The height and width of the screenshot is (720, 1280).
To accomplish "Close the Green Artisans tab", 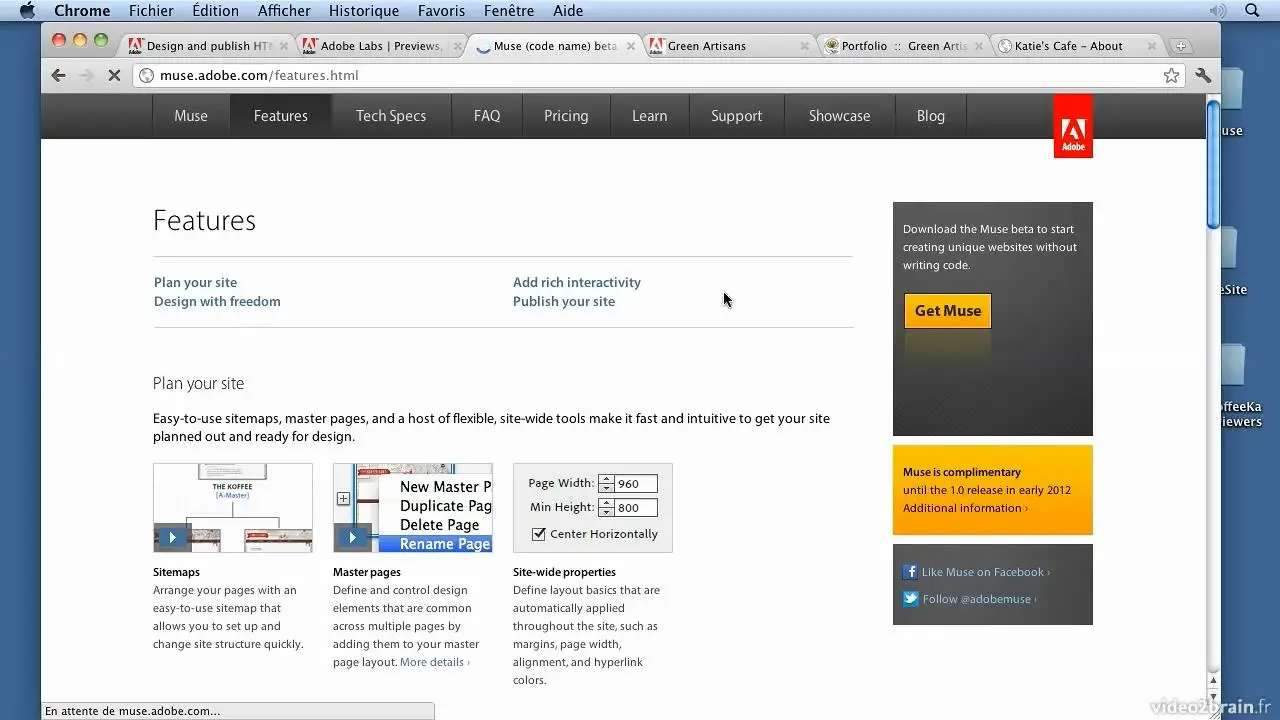I will point(805,46).
